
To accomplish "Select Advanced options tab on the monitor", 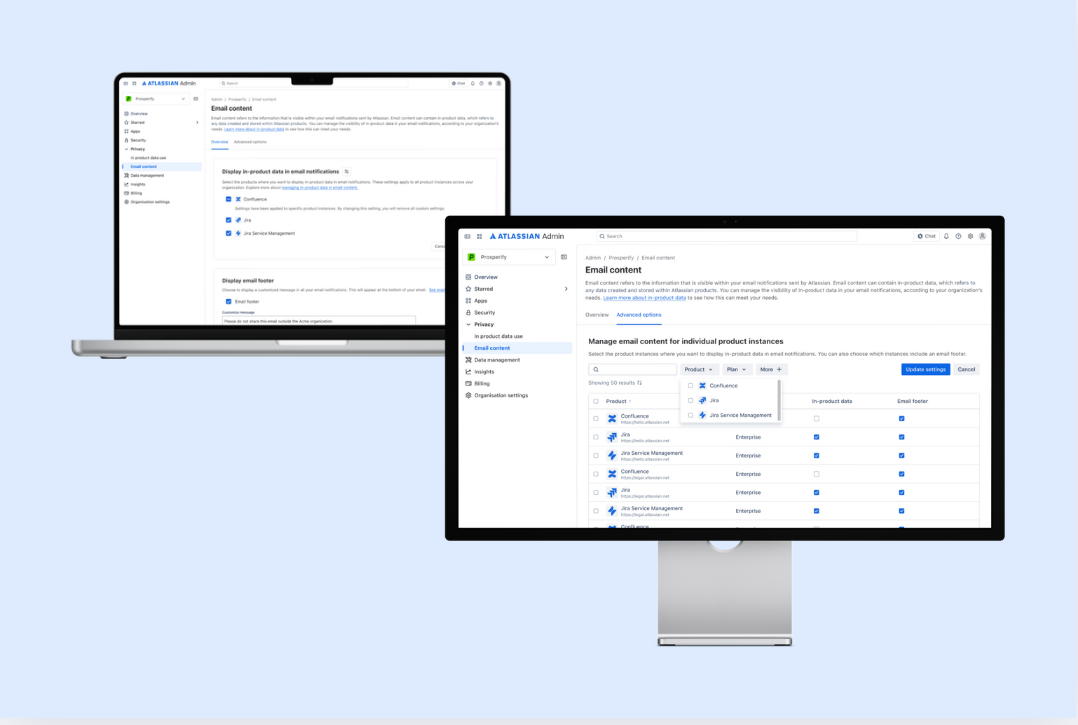I will point(639,315).
